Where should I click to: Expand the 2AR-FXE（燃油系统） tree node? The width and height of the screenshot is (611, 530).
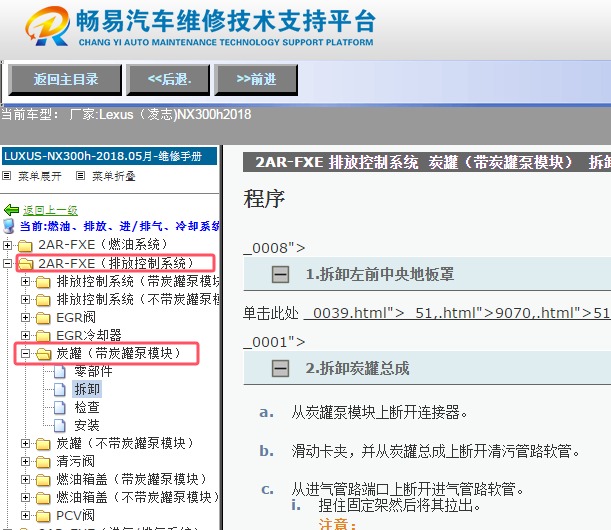(x=7, y=245)
